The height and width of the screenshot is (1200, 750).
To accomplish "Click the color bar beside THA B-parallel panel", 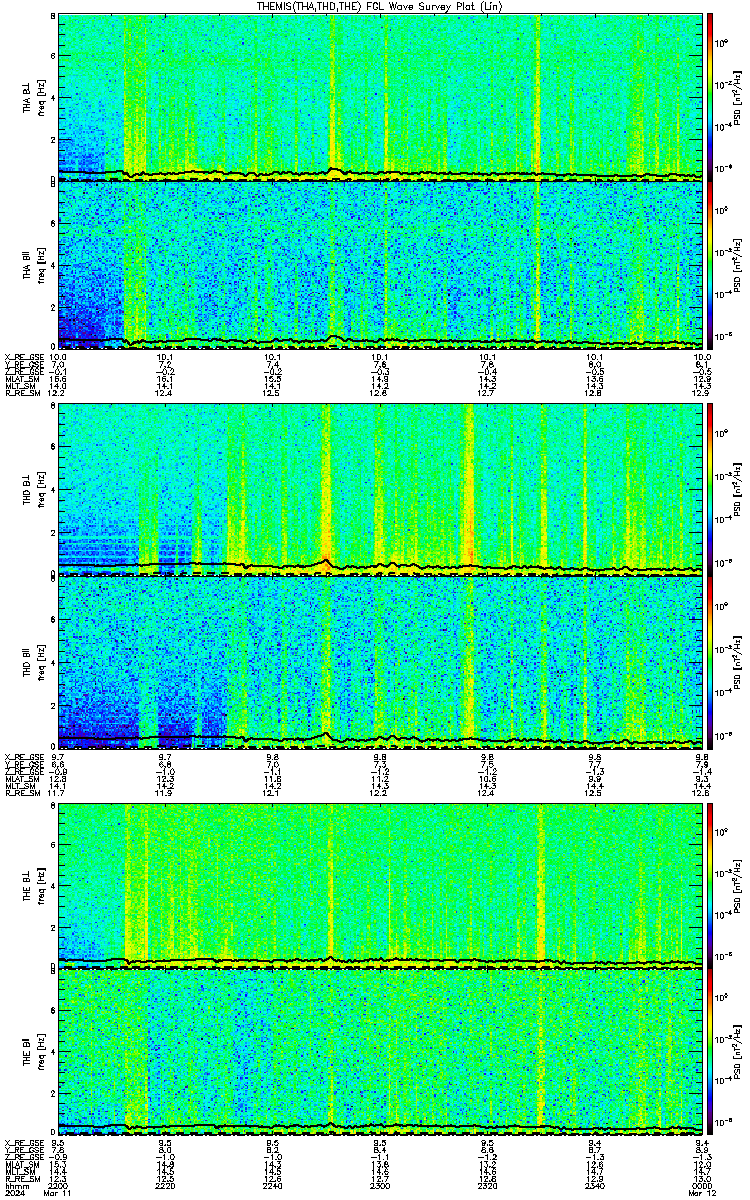I will point(710,265).
